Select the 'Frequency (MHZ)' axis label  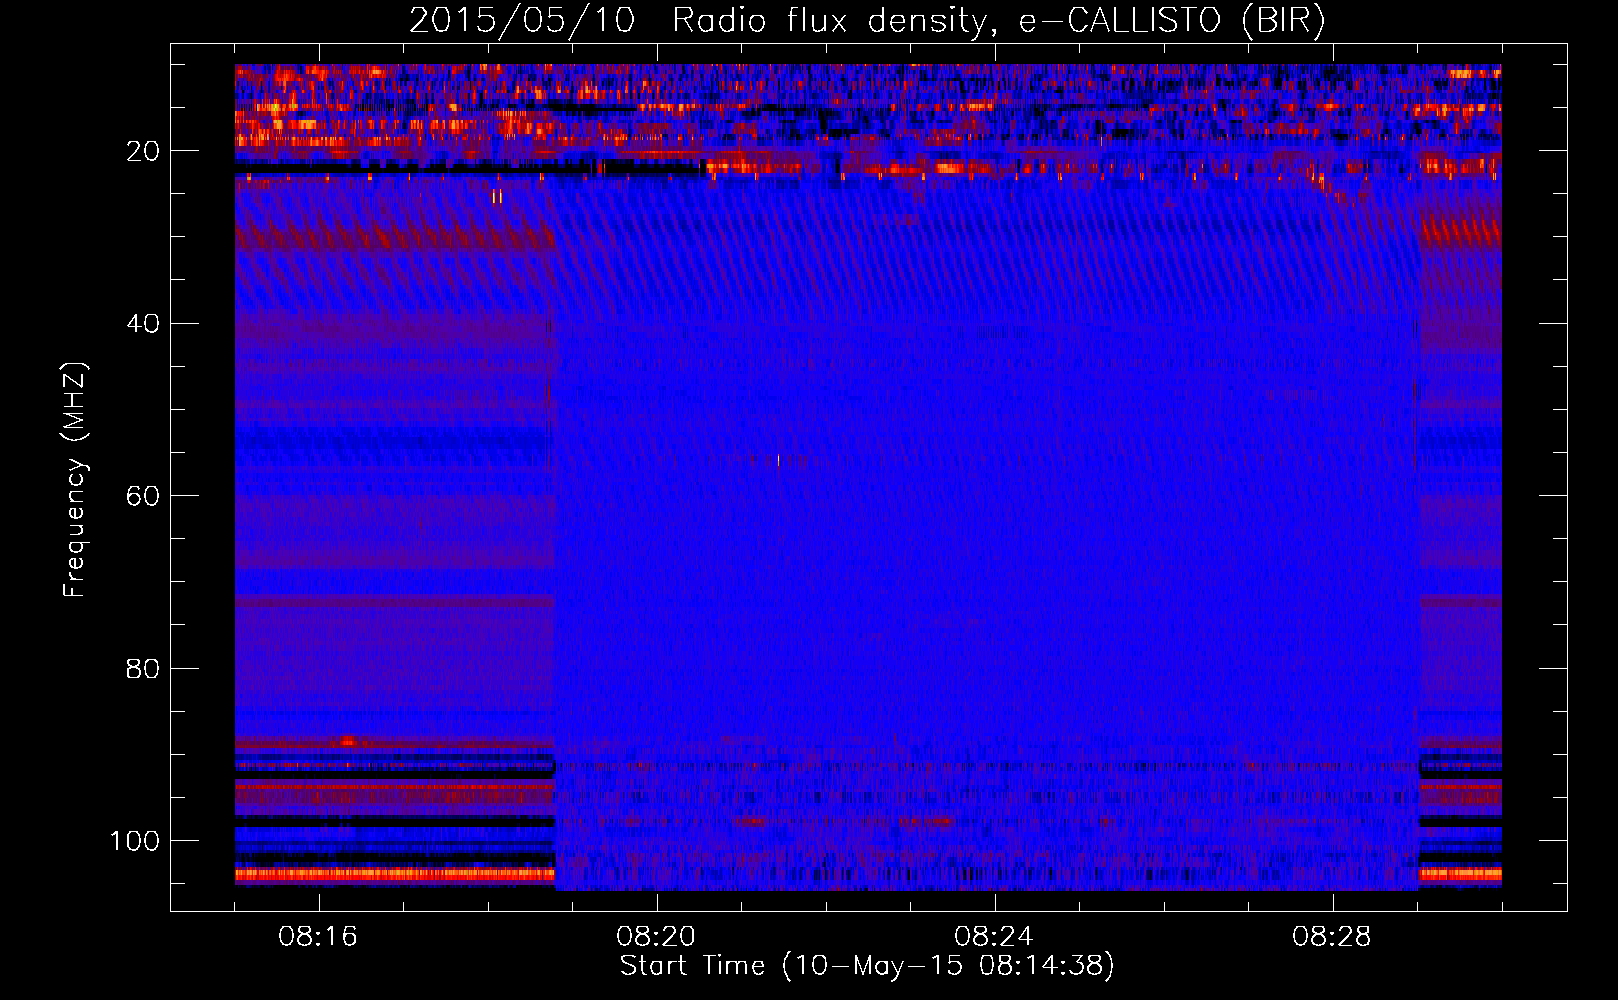75,479
